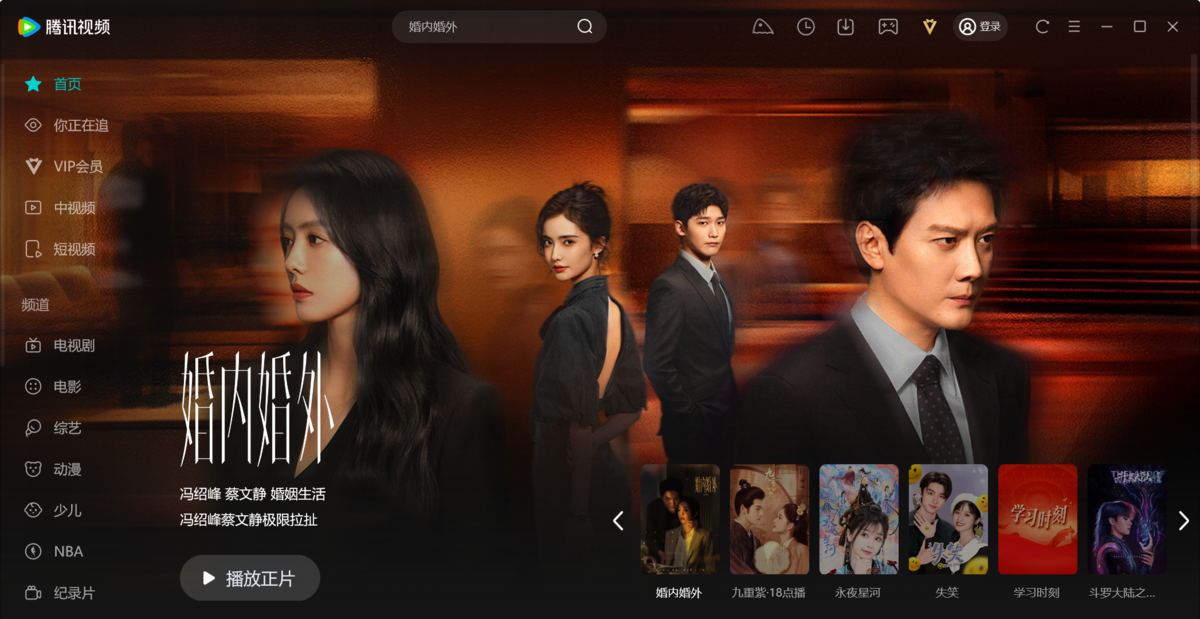Click the text 冯绍峰蔡文静极限拉扯

tap(248, 520)
